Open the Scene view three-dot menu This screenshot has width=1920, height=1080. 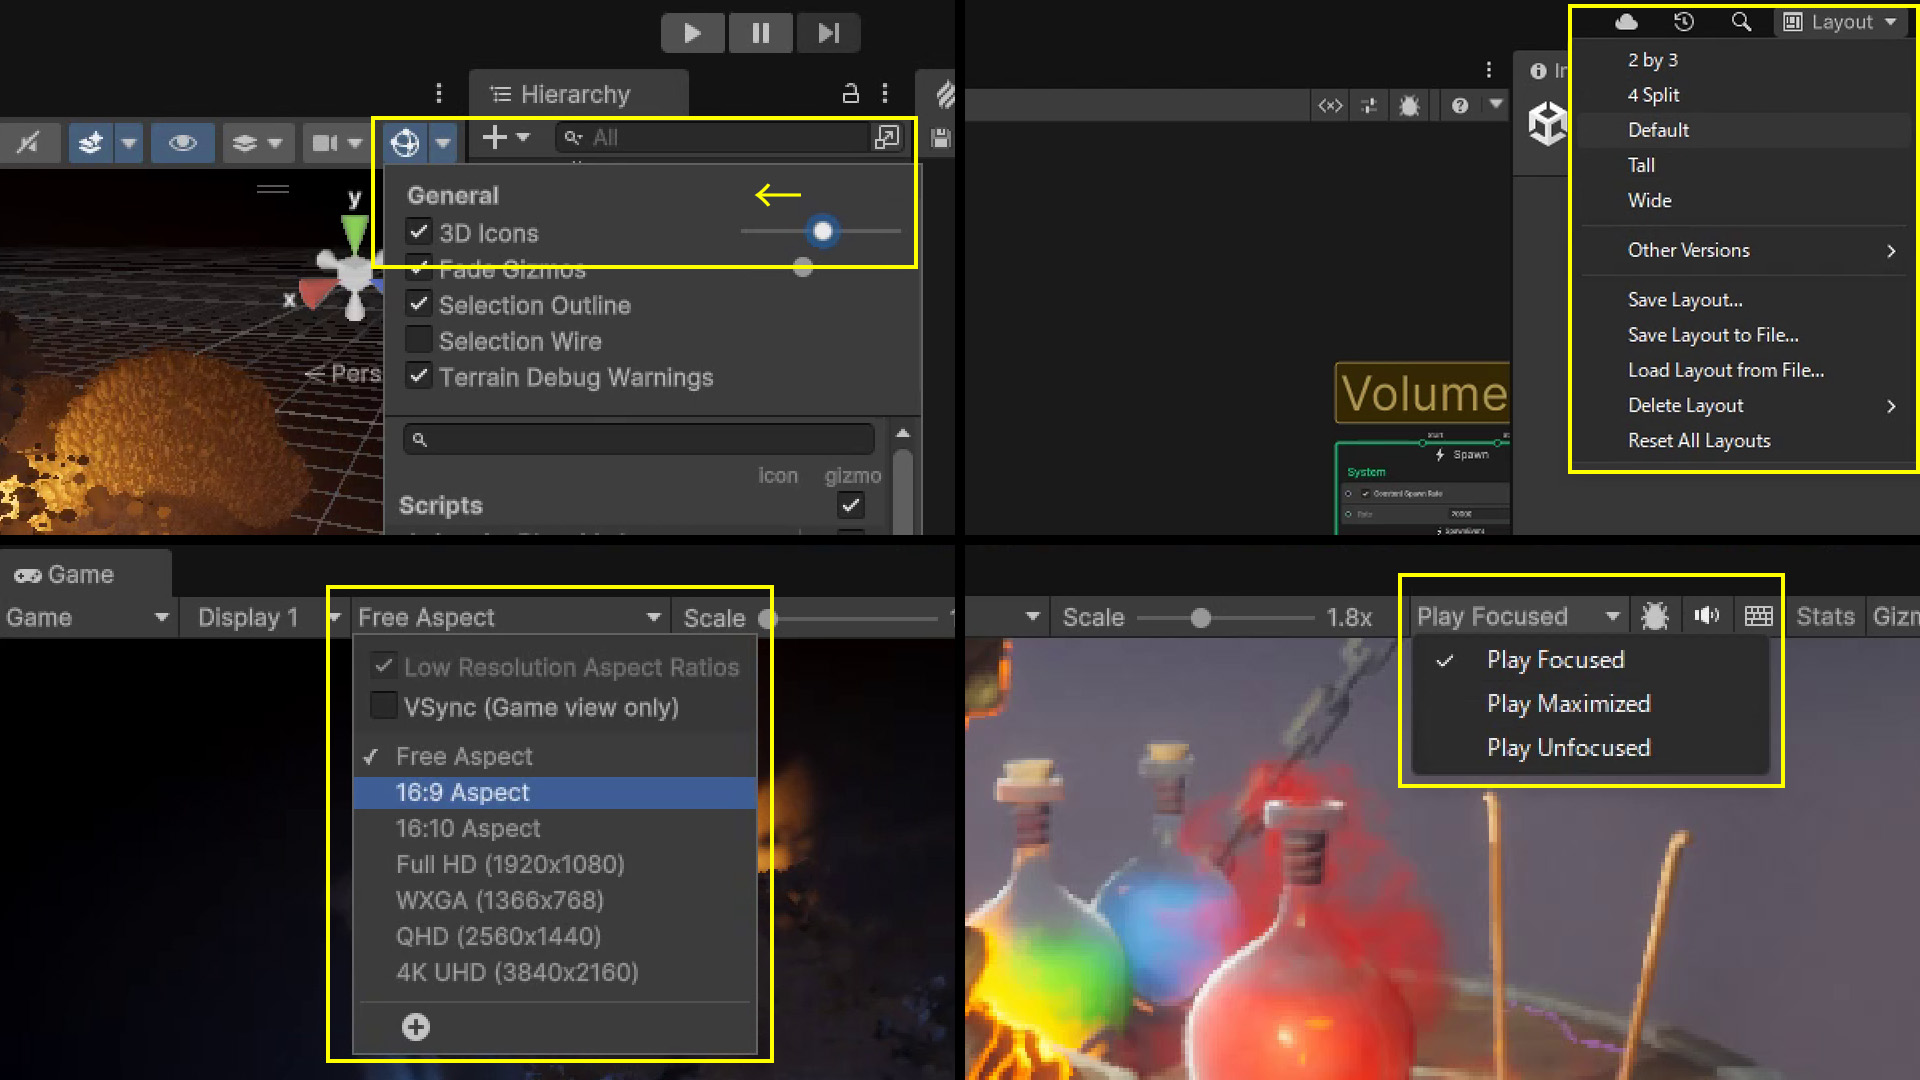pos(439,93)
